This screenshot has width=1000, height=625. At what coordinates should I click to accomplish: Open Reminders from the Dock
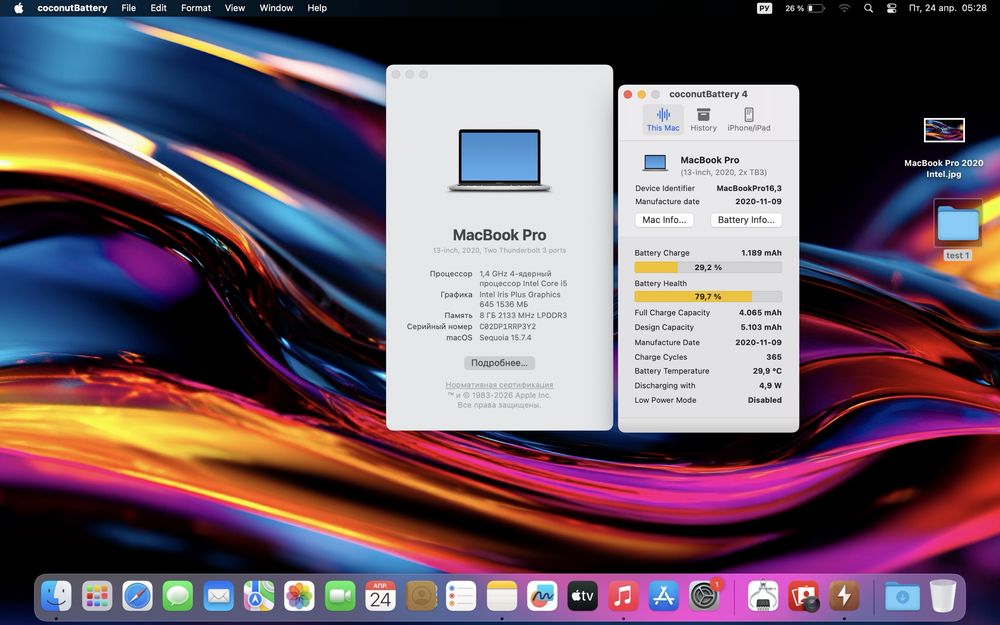[461, 597]
